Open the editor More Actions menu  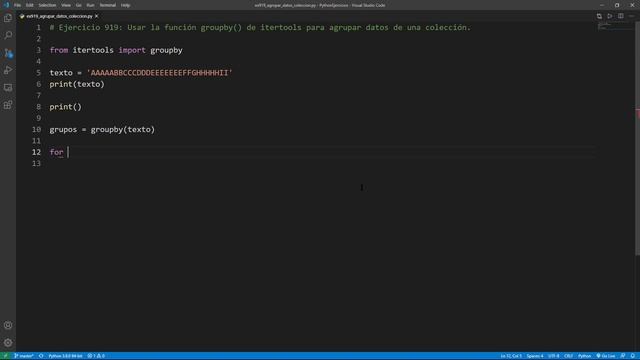click(631, 16)
